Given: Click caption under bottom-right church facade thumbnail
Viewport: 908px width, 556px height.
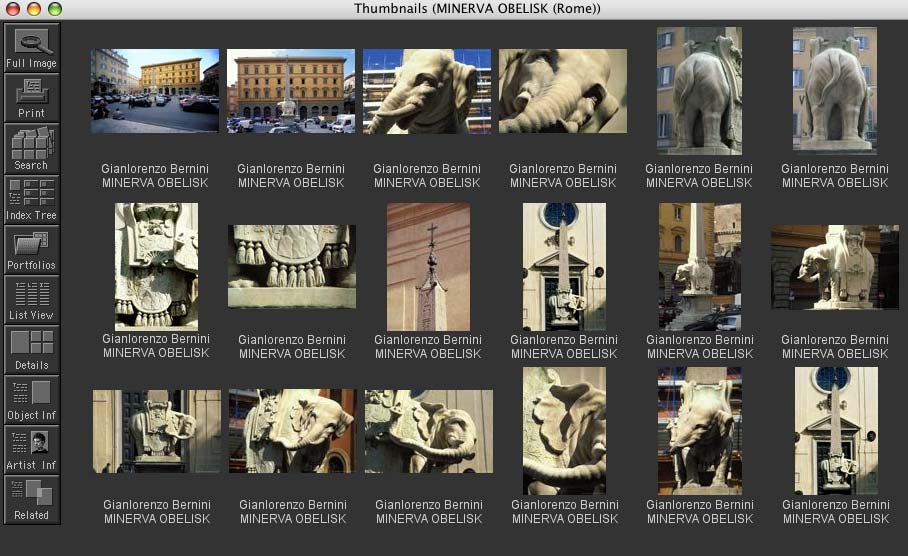Looking at the screenshot, I should point(836,511).
